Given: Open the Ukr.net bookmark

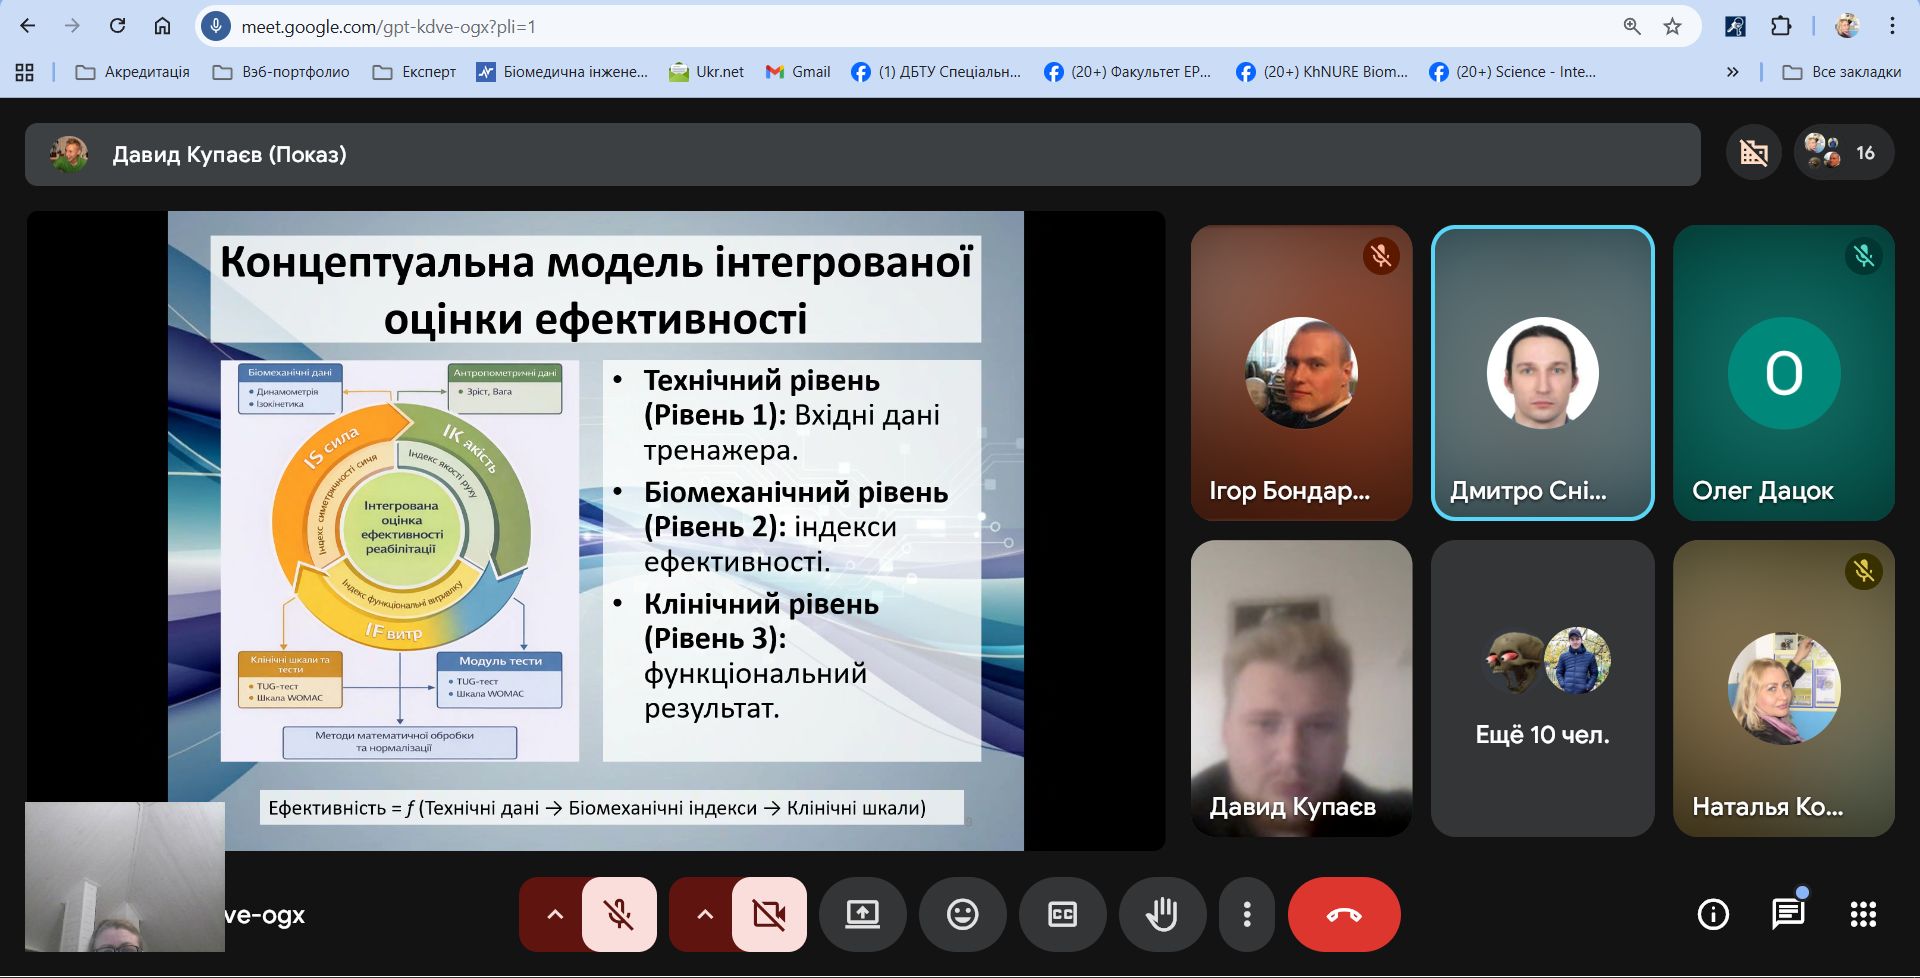Looking at the screenshot, I should (x=707, y=72).
